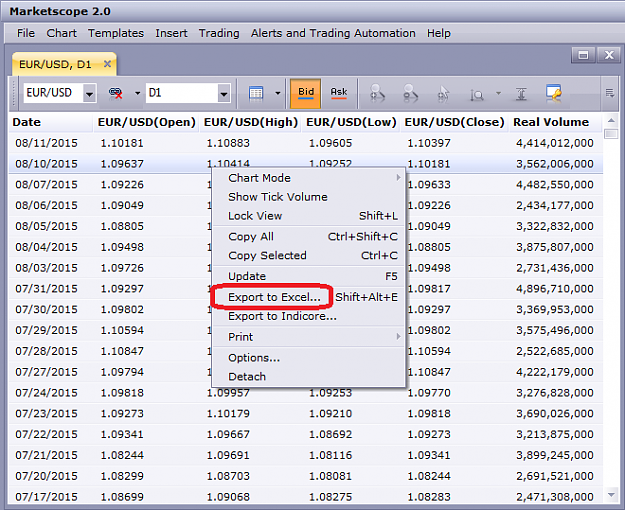The height and width of the screenshot is (510, 625).
Task: Open Options... from context menu
Action: tap(309, 358)
